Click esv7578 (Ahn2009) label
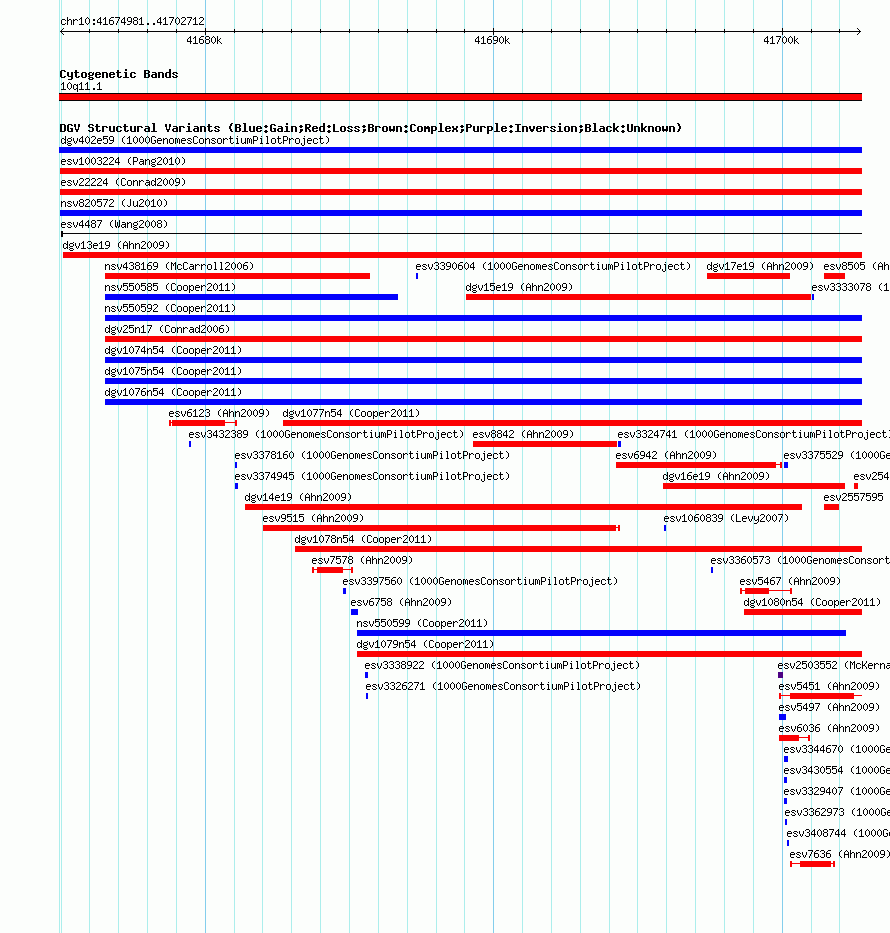890x933 pixels. 362,560
